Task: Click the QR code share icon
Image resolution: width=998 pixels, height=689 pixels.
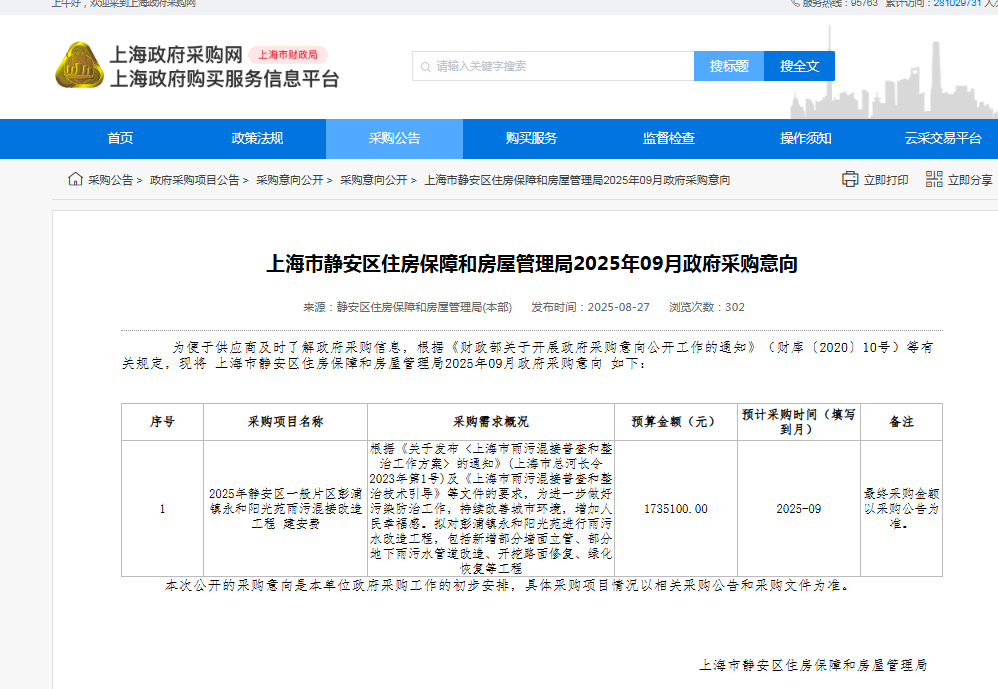Action: 934,179
